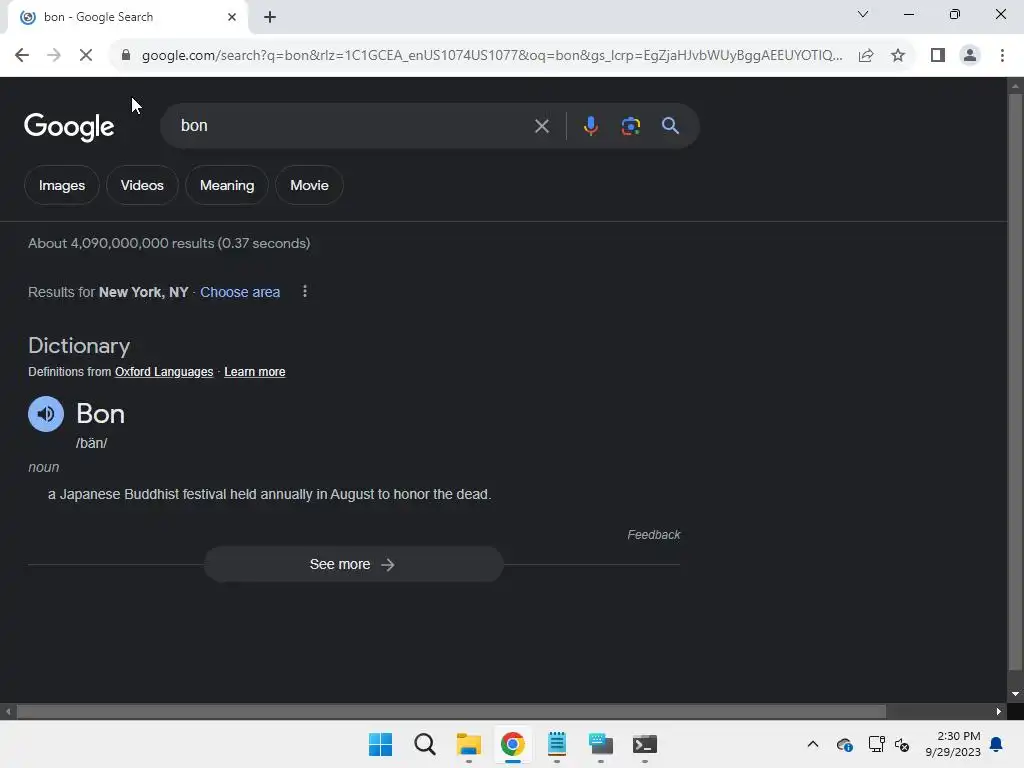The width and height of the screenshot is (1024, 768).
Task: Select the Meaning filter chip
Action: coord(227,185)
